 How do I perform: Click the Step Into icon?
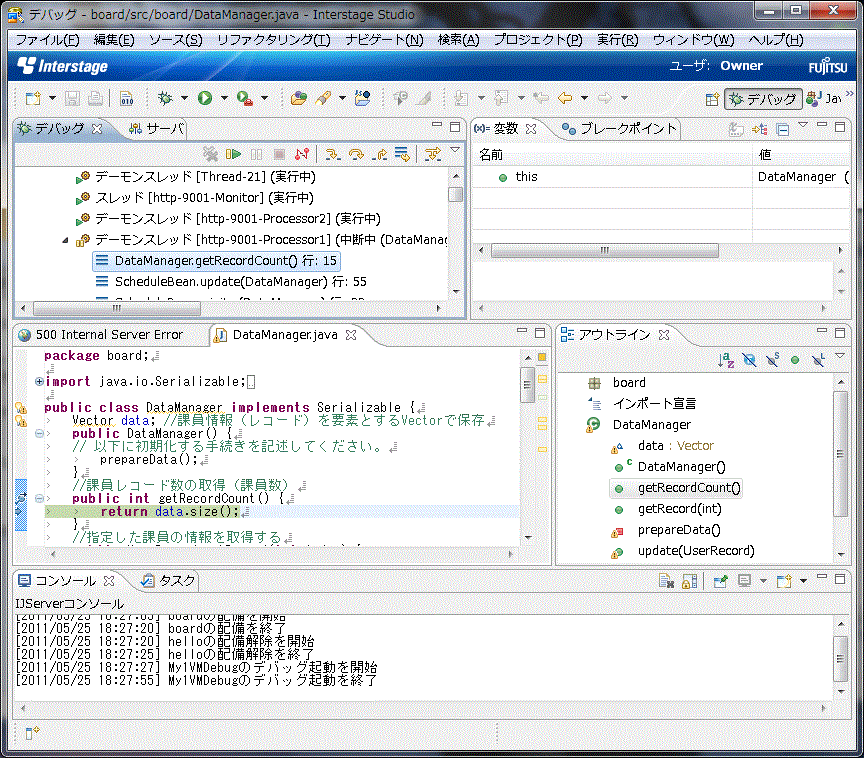coord(332,154)
